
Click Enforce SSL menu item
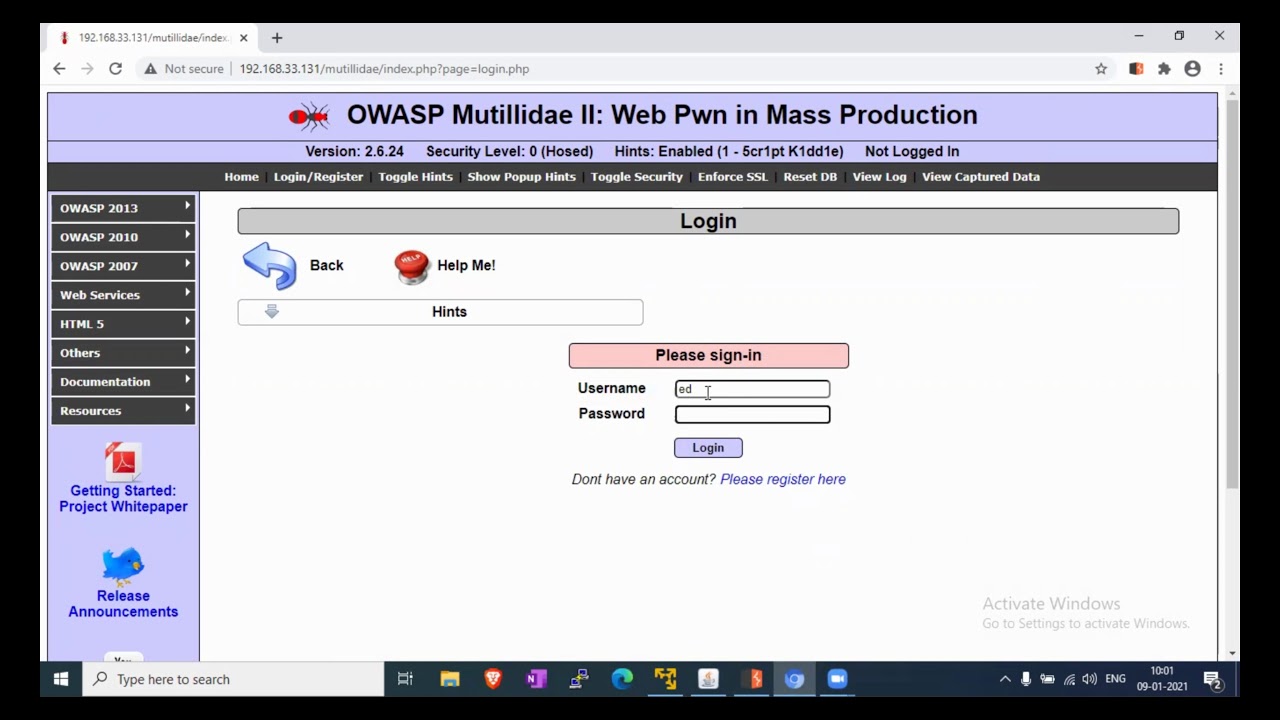pos(732,177)
